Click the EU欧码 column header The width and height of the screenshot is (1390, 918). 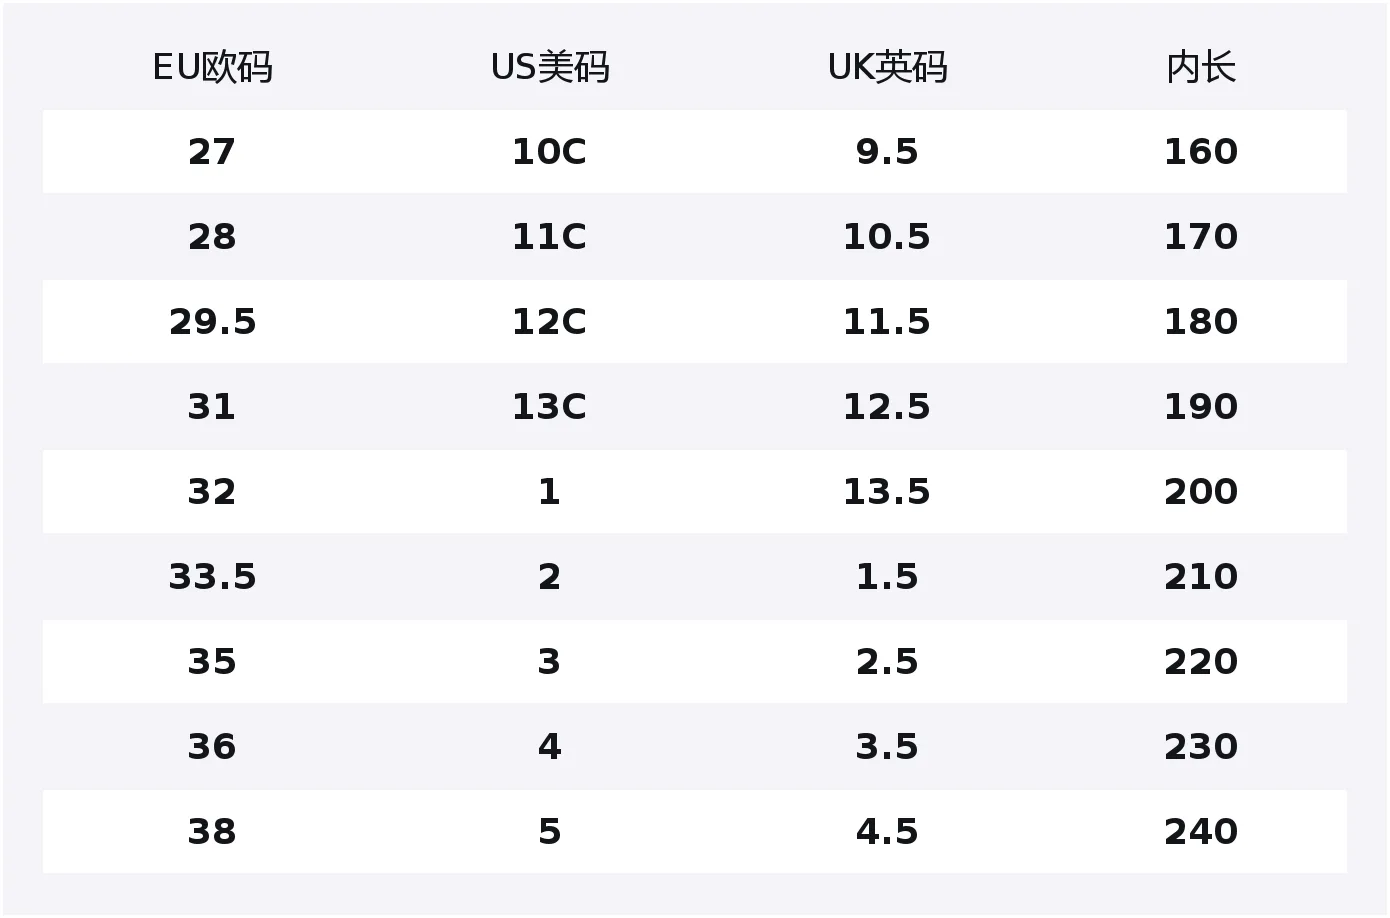[x=212, y=68]
